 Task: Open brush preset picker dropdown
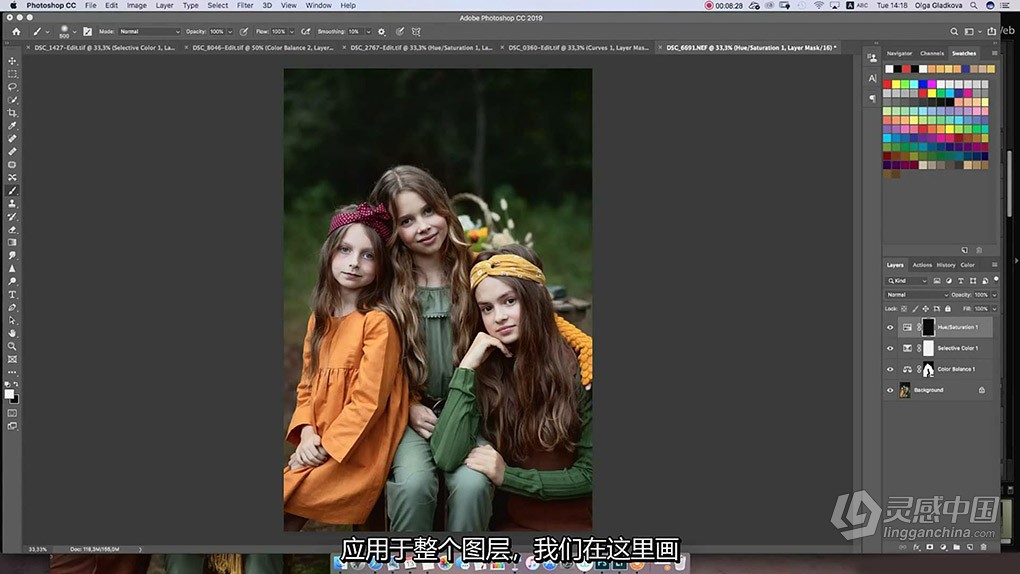[x=74, y=31]
